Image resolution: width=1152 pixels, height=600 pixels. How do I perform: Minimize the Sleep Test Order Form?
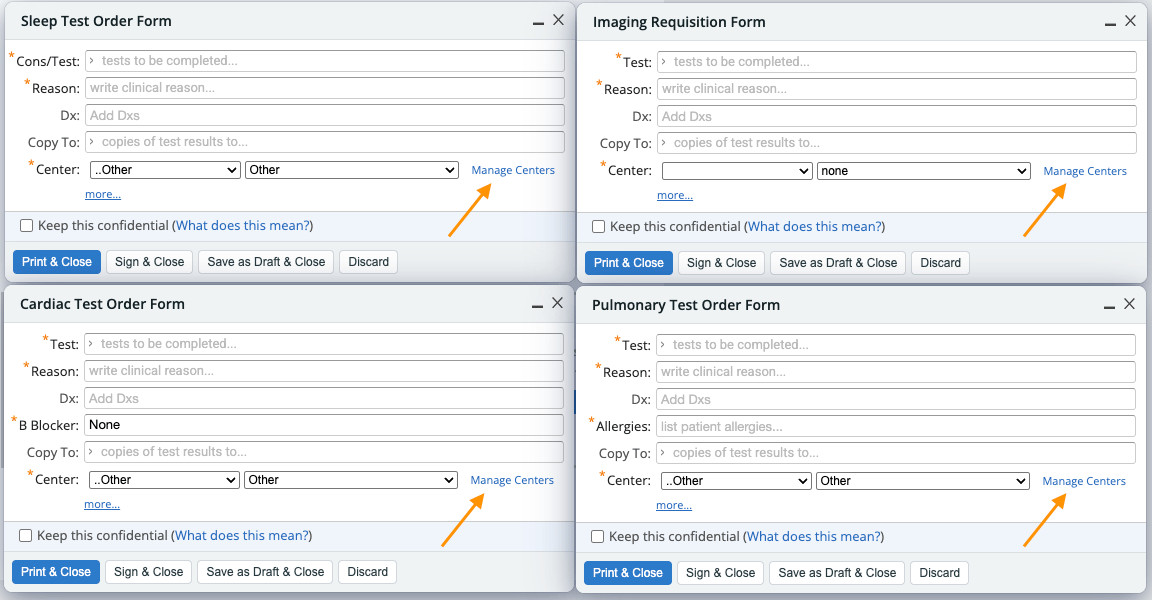(x=539, y=23)
